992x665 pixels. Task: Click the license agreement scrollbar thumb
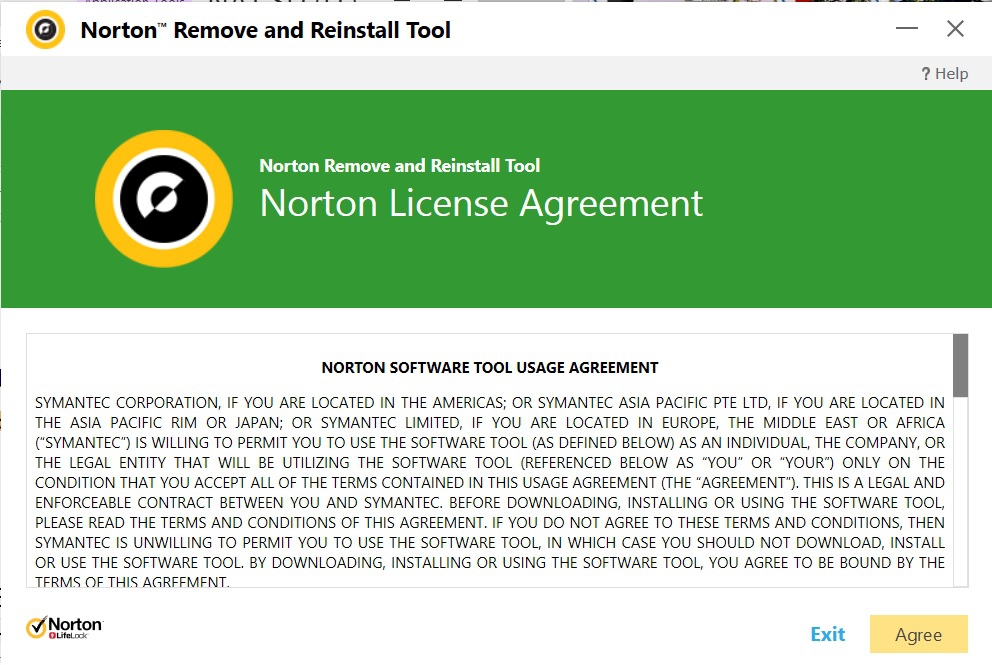(960, 365)
